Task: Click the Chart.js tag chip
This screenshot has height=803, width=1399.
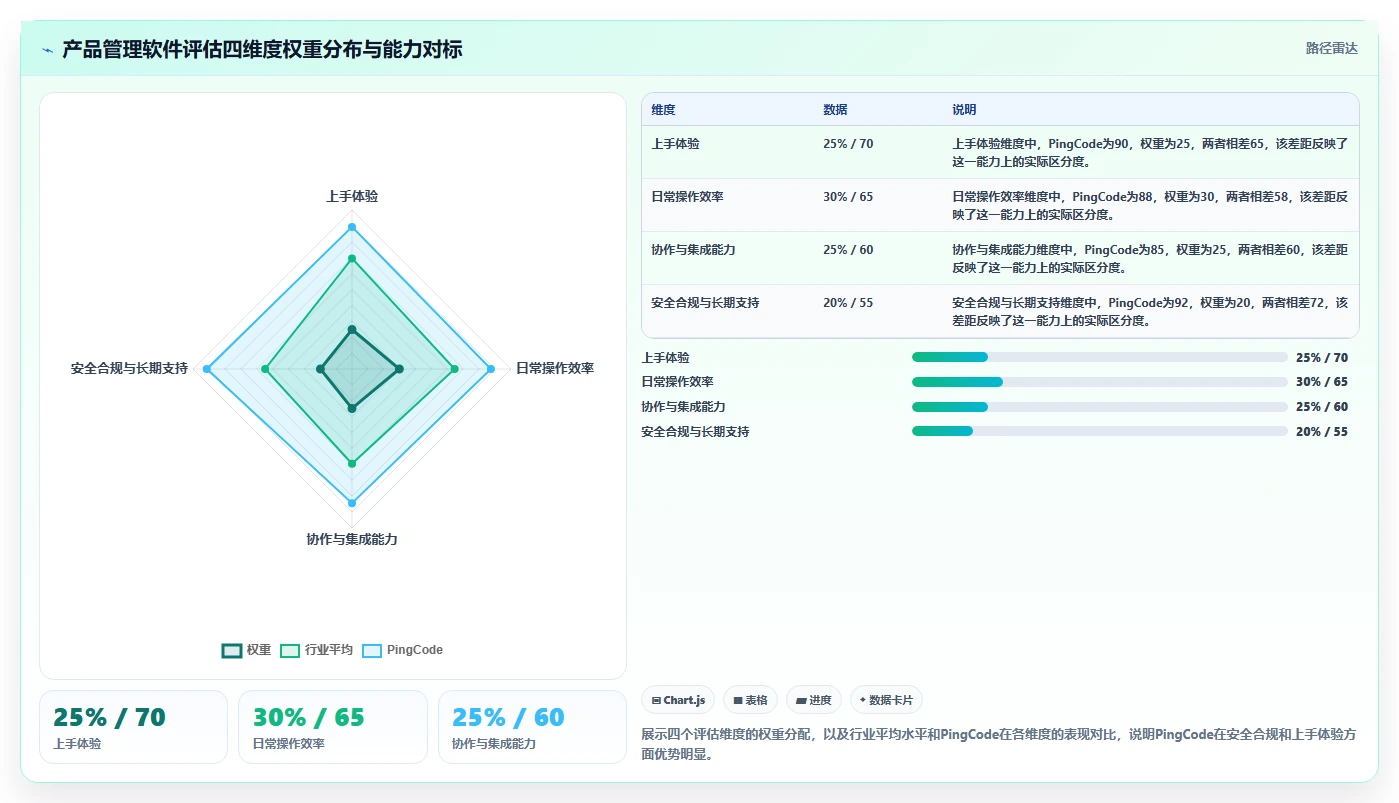Action: click(678, 700)
